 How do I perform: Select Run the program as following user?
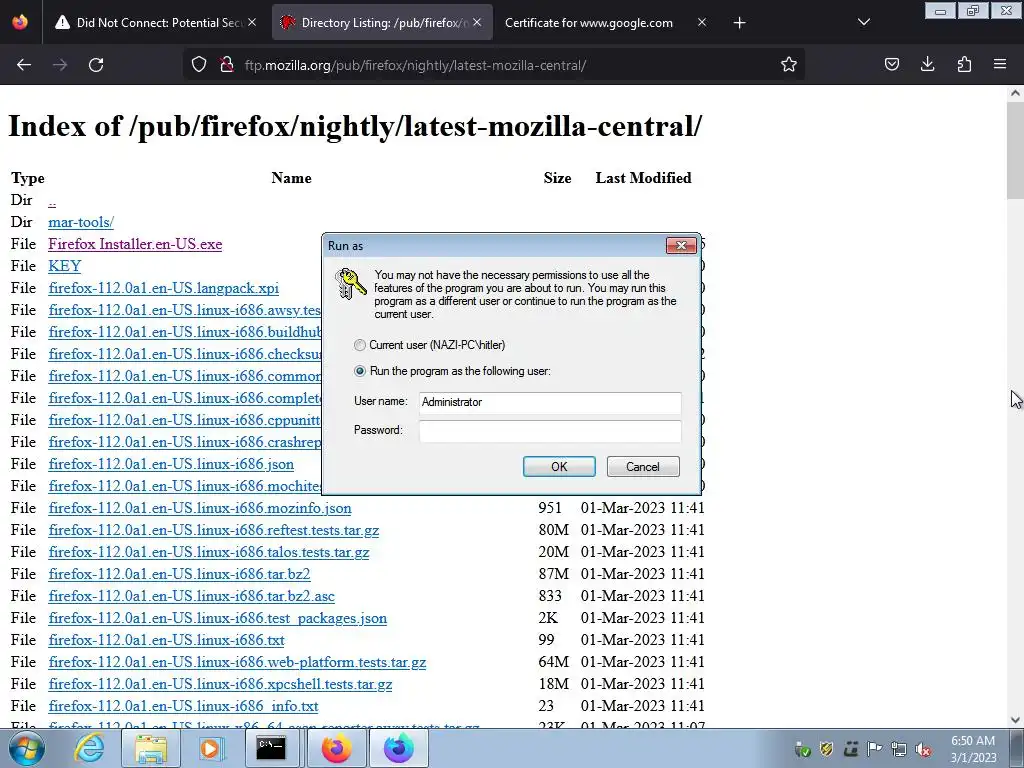click(x=360, y=371)
